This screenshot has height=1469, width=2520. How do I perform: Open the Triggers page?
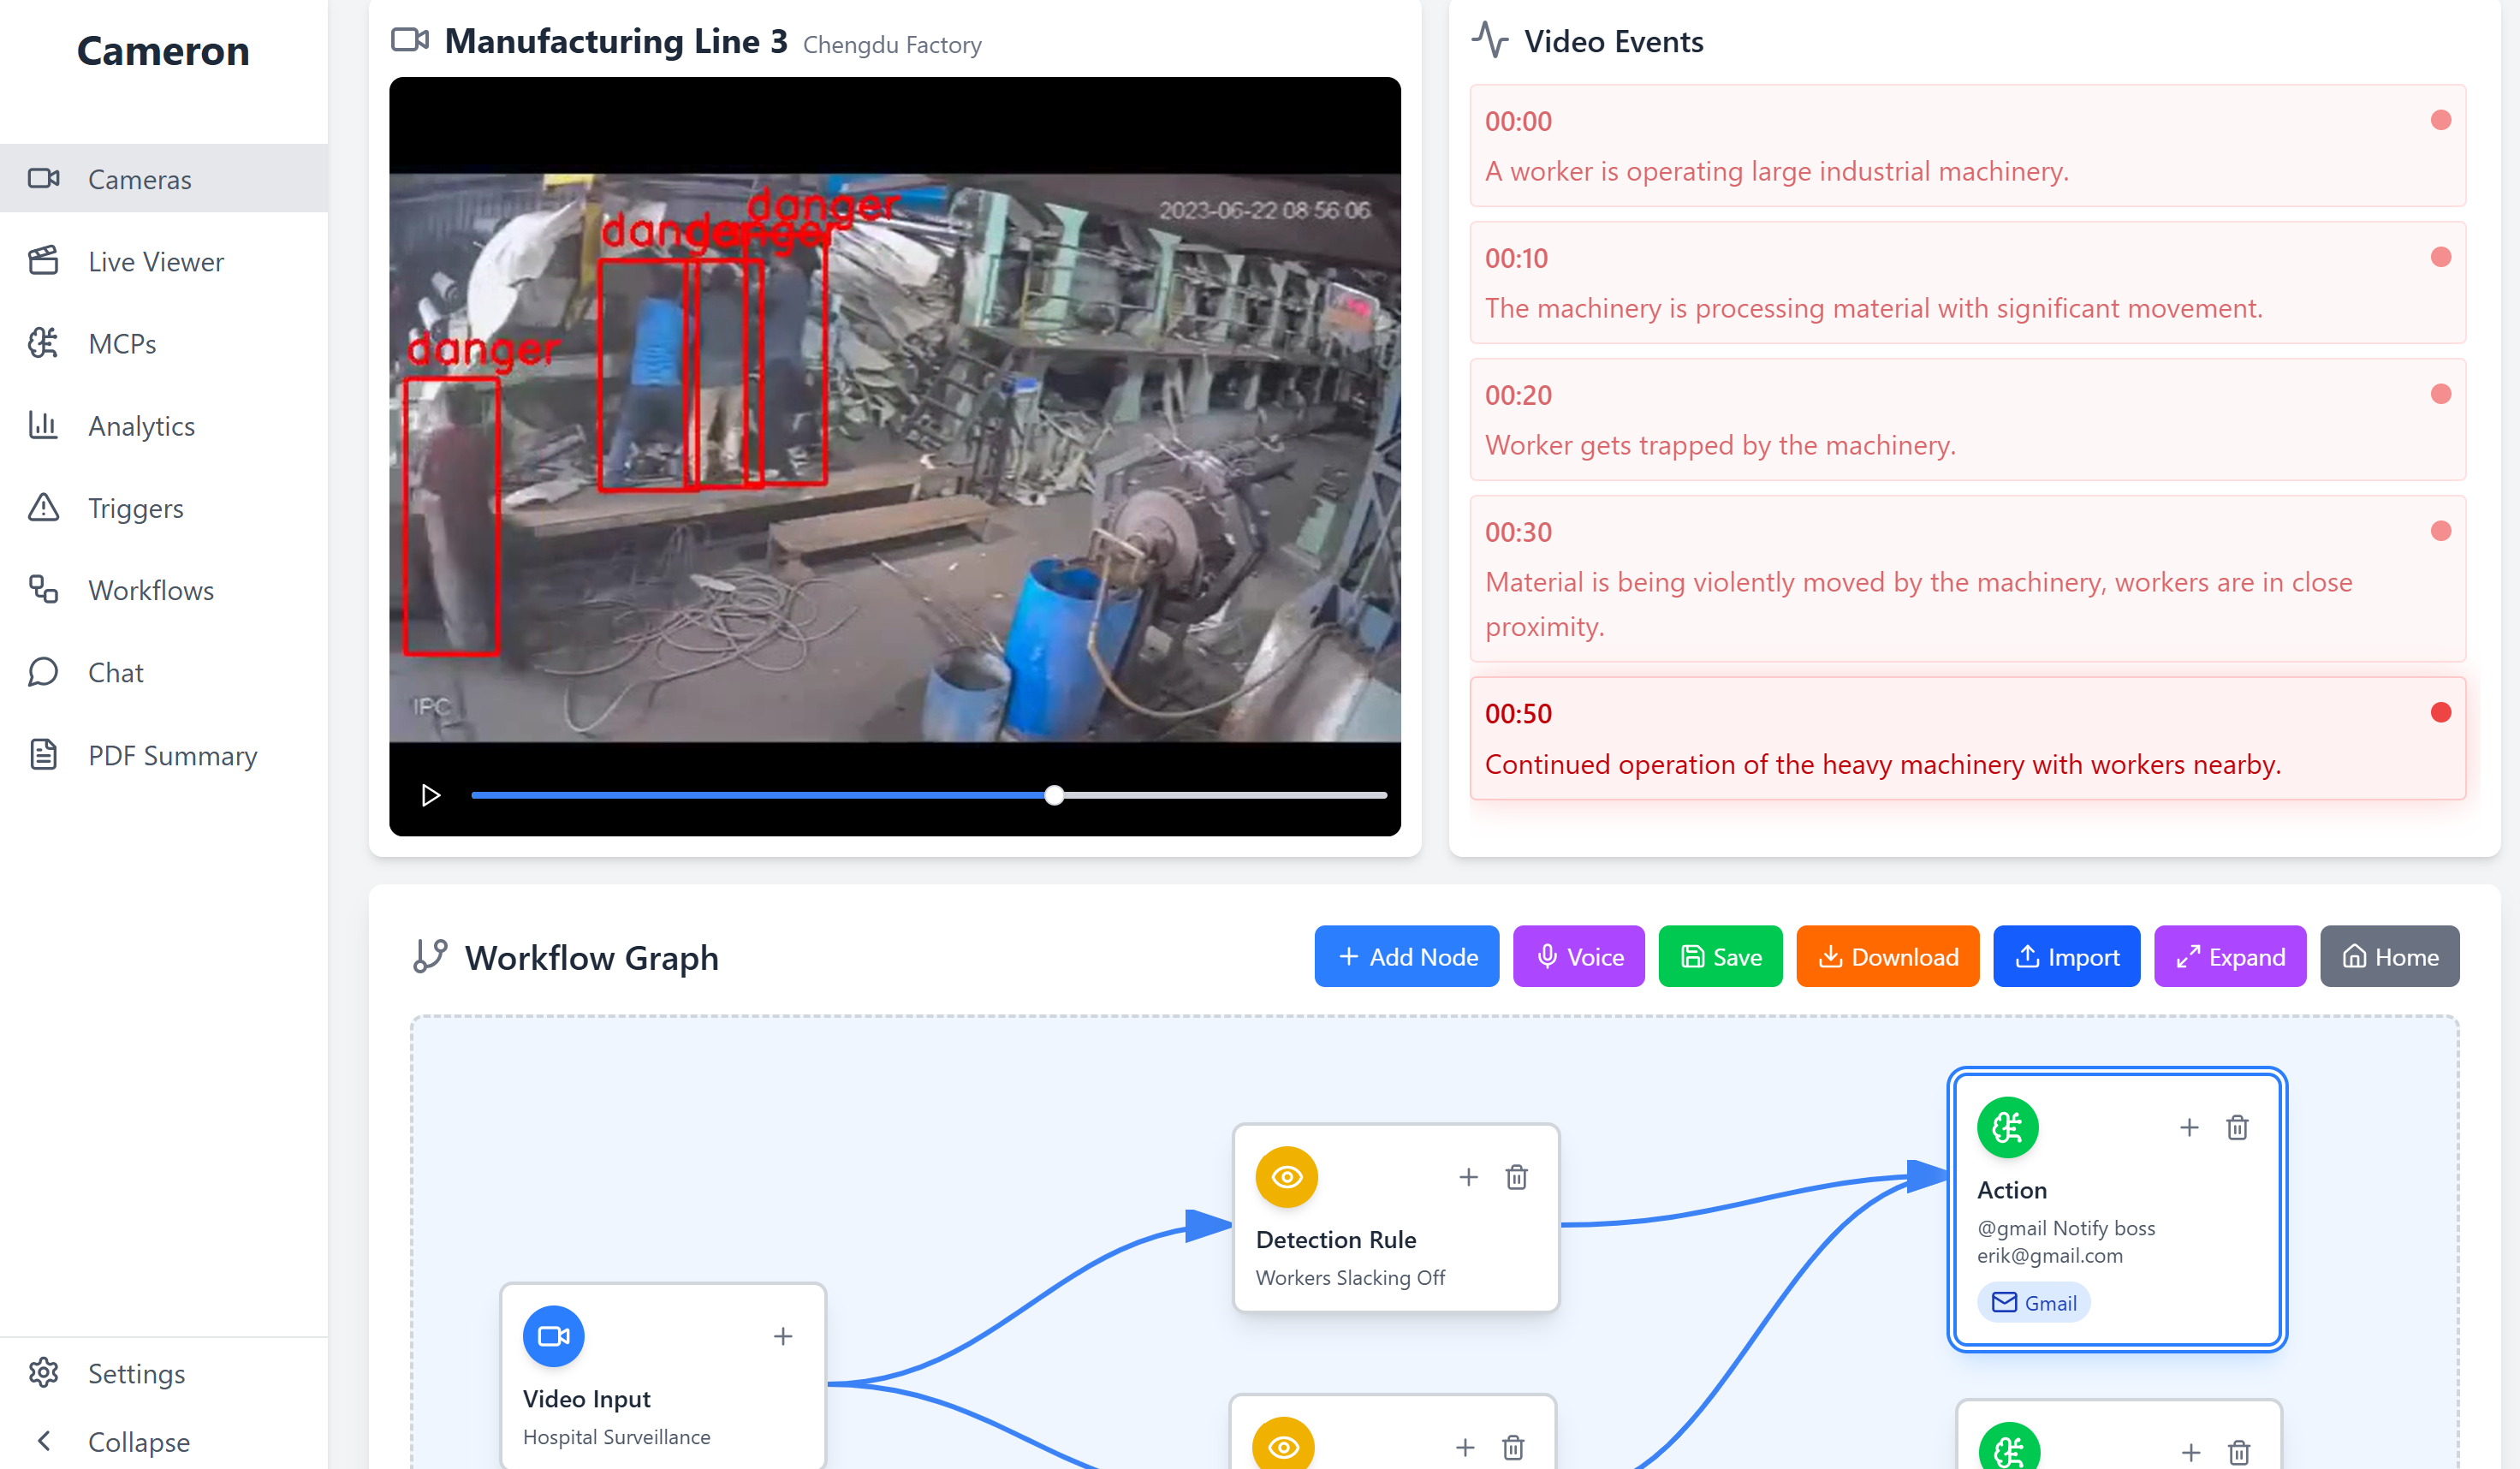pyautogui.click(x=136, y=508)
